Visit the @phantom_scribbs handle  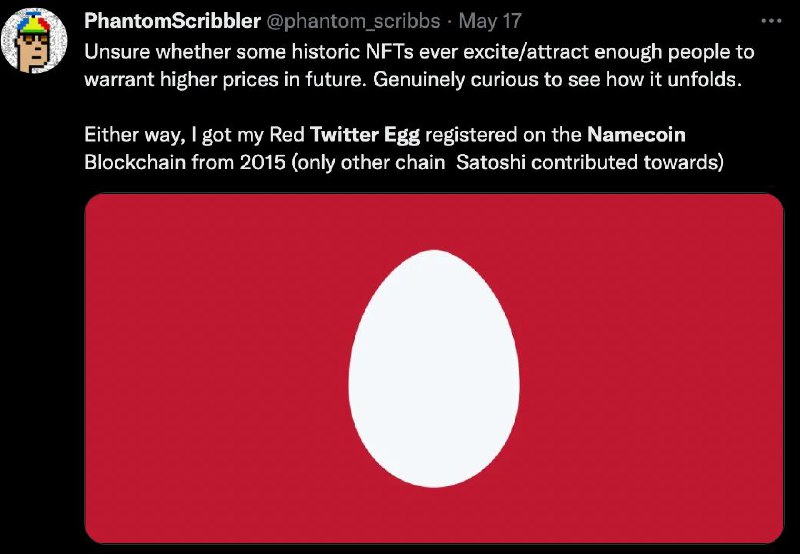click(x=354, y=21)
